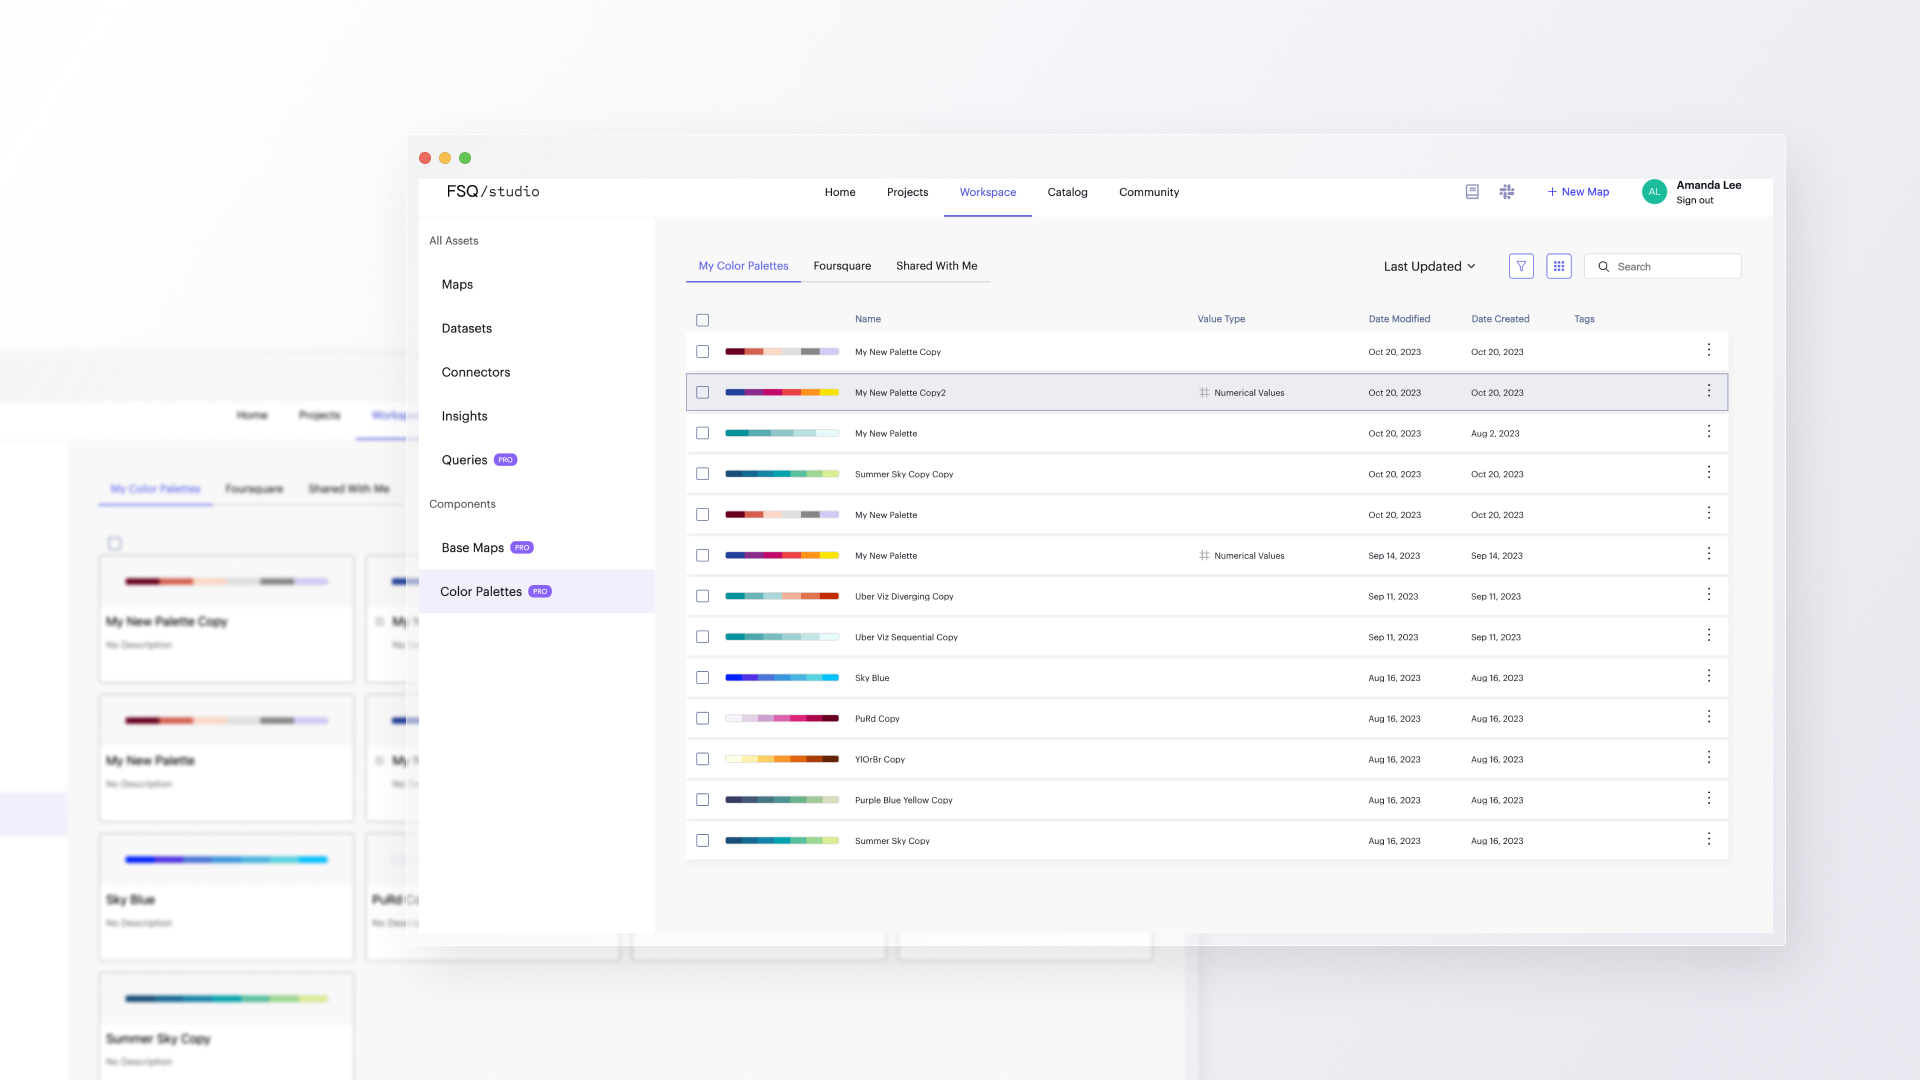Open options menu for Purple Blue Yellow Copy
Screen dimensions: 1920x1080
(x=1709, y=799)
